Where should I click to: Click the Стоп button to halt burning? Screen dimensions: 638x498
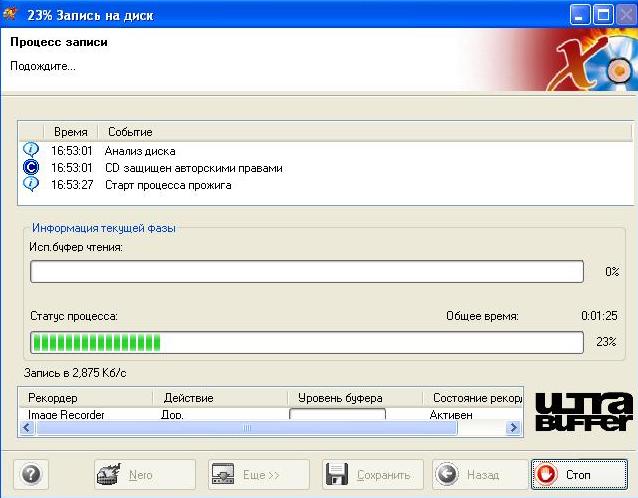click(x=579, y=474)
